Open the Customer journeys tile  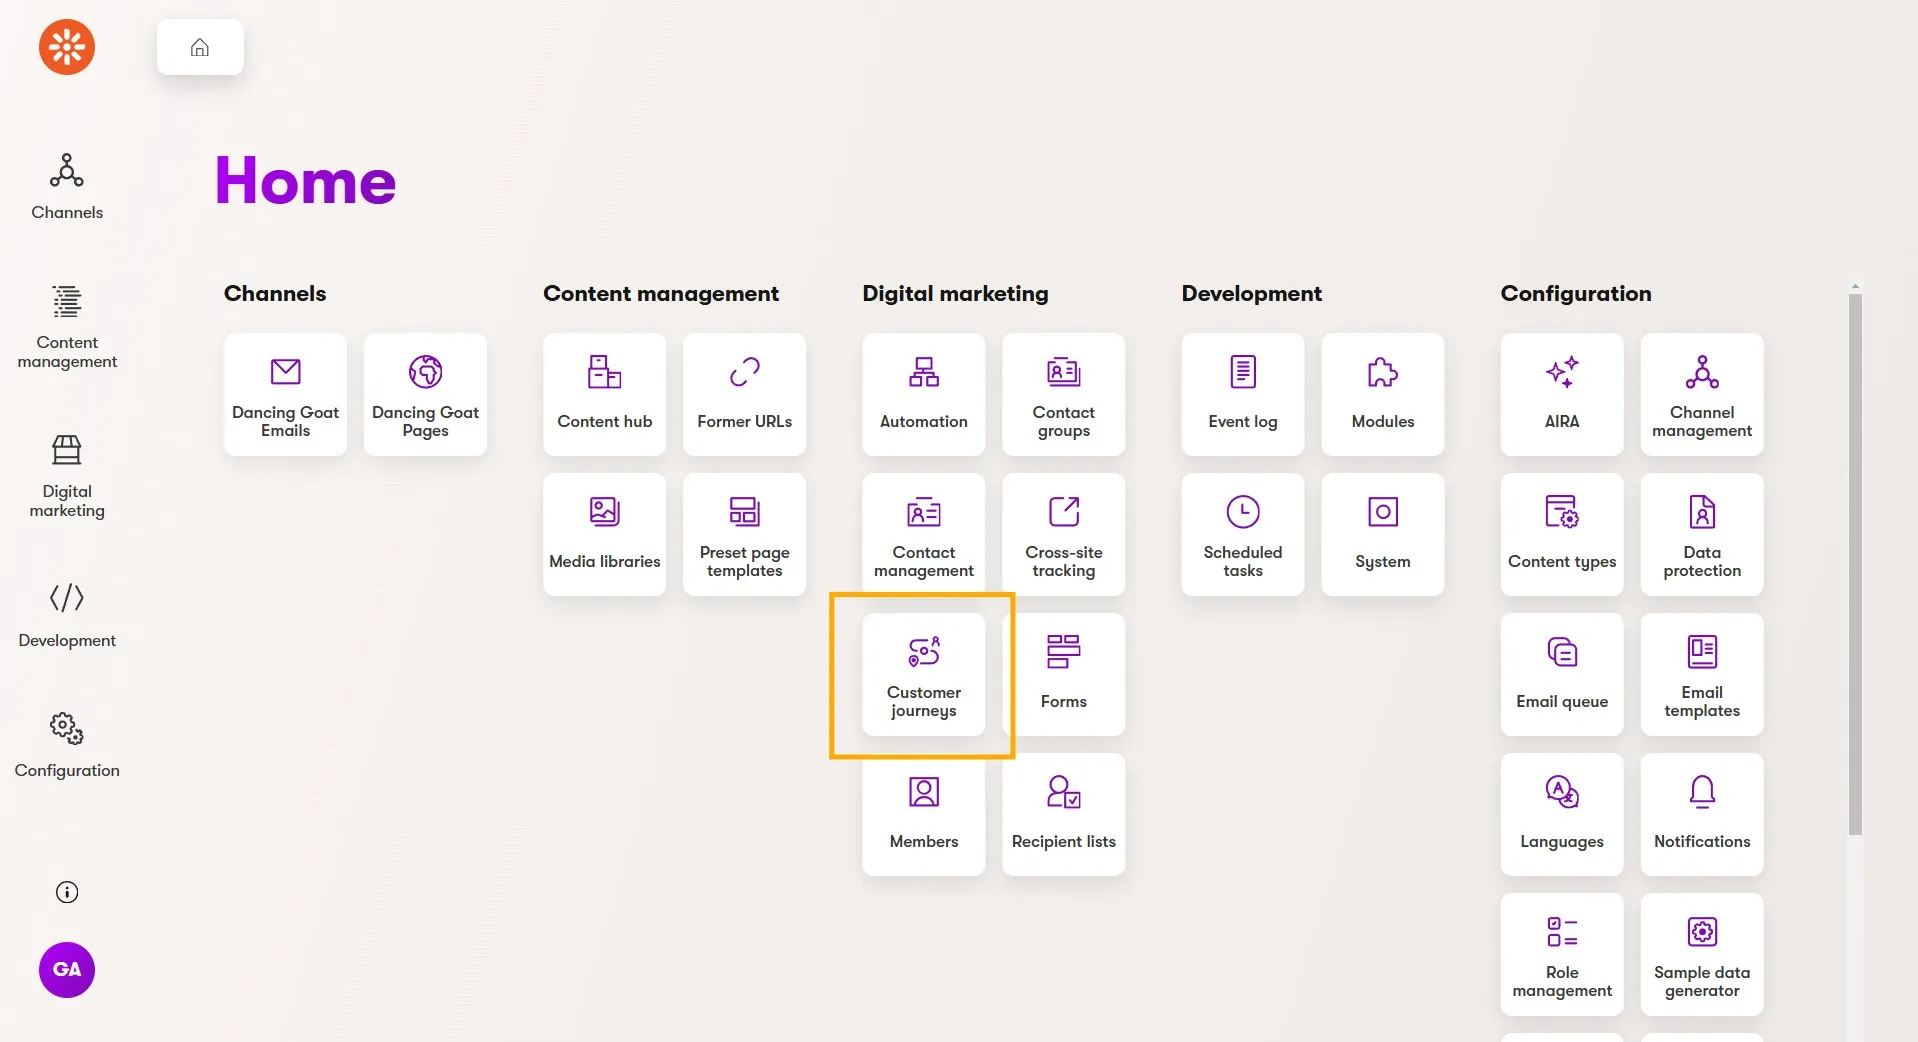[924, 675]
